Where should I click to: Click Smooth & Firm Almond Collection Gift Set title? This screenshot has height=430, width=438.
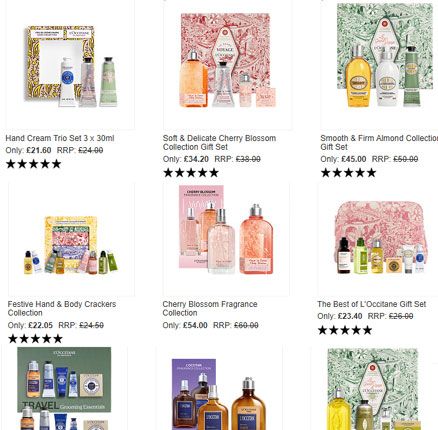pyautogui.click(x=379, y=142)
